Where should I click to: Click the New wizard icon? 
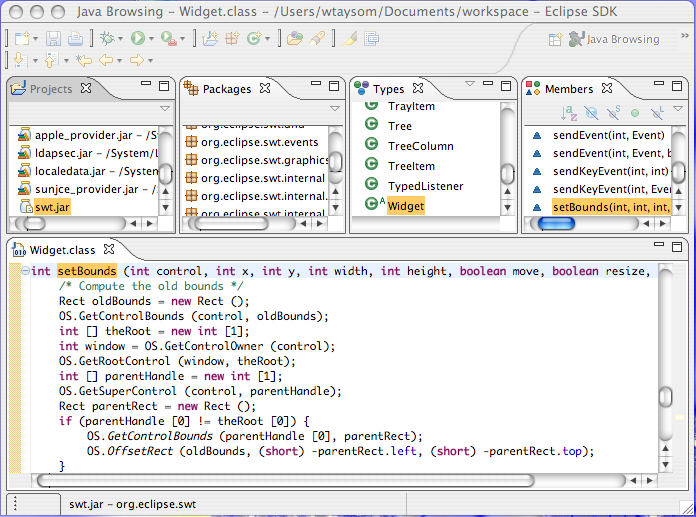coord(22,39)
